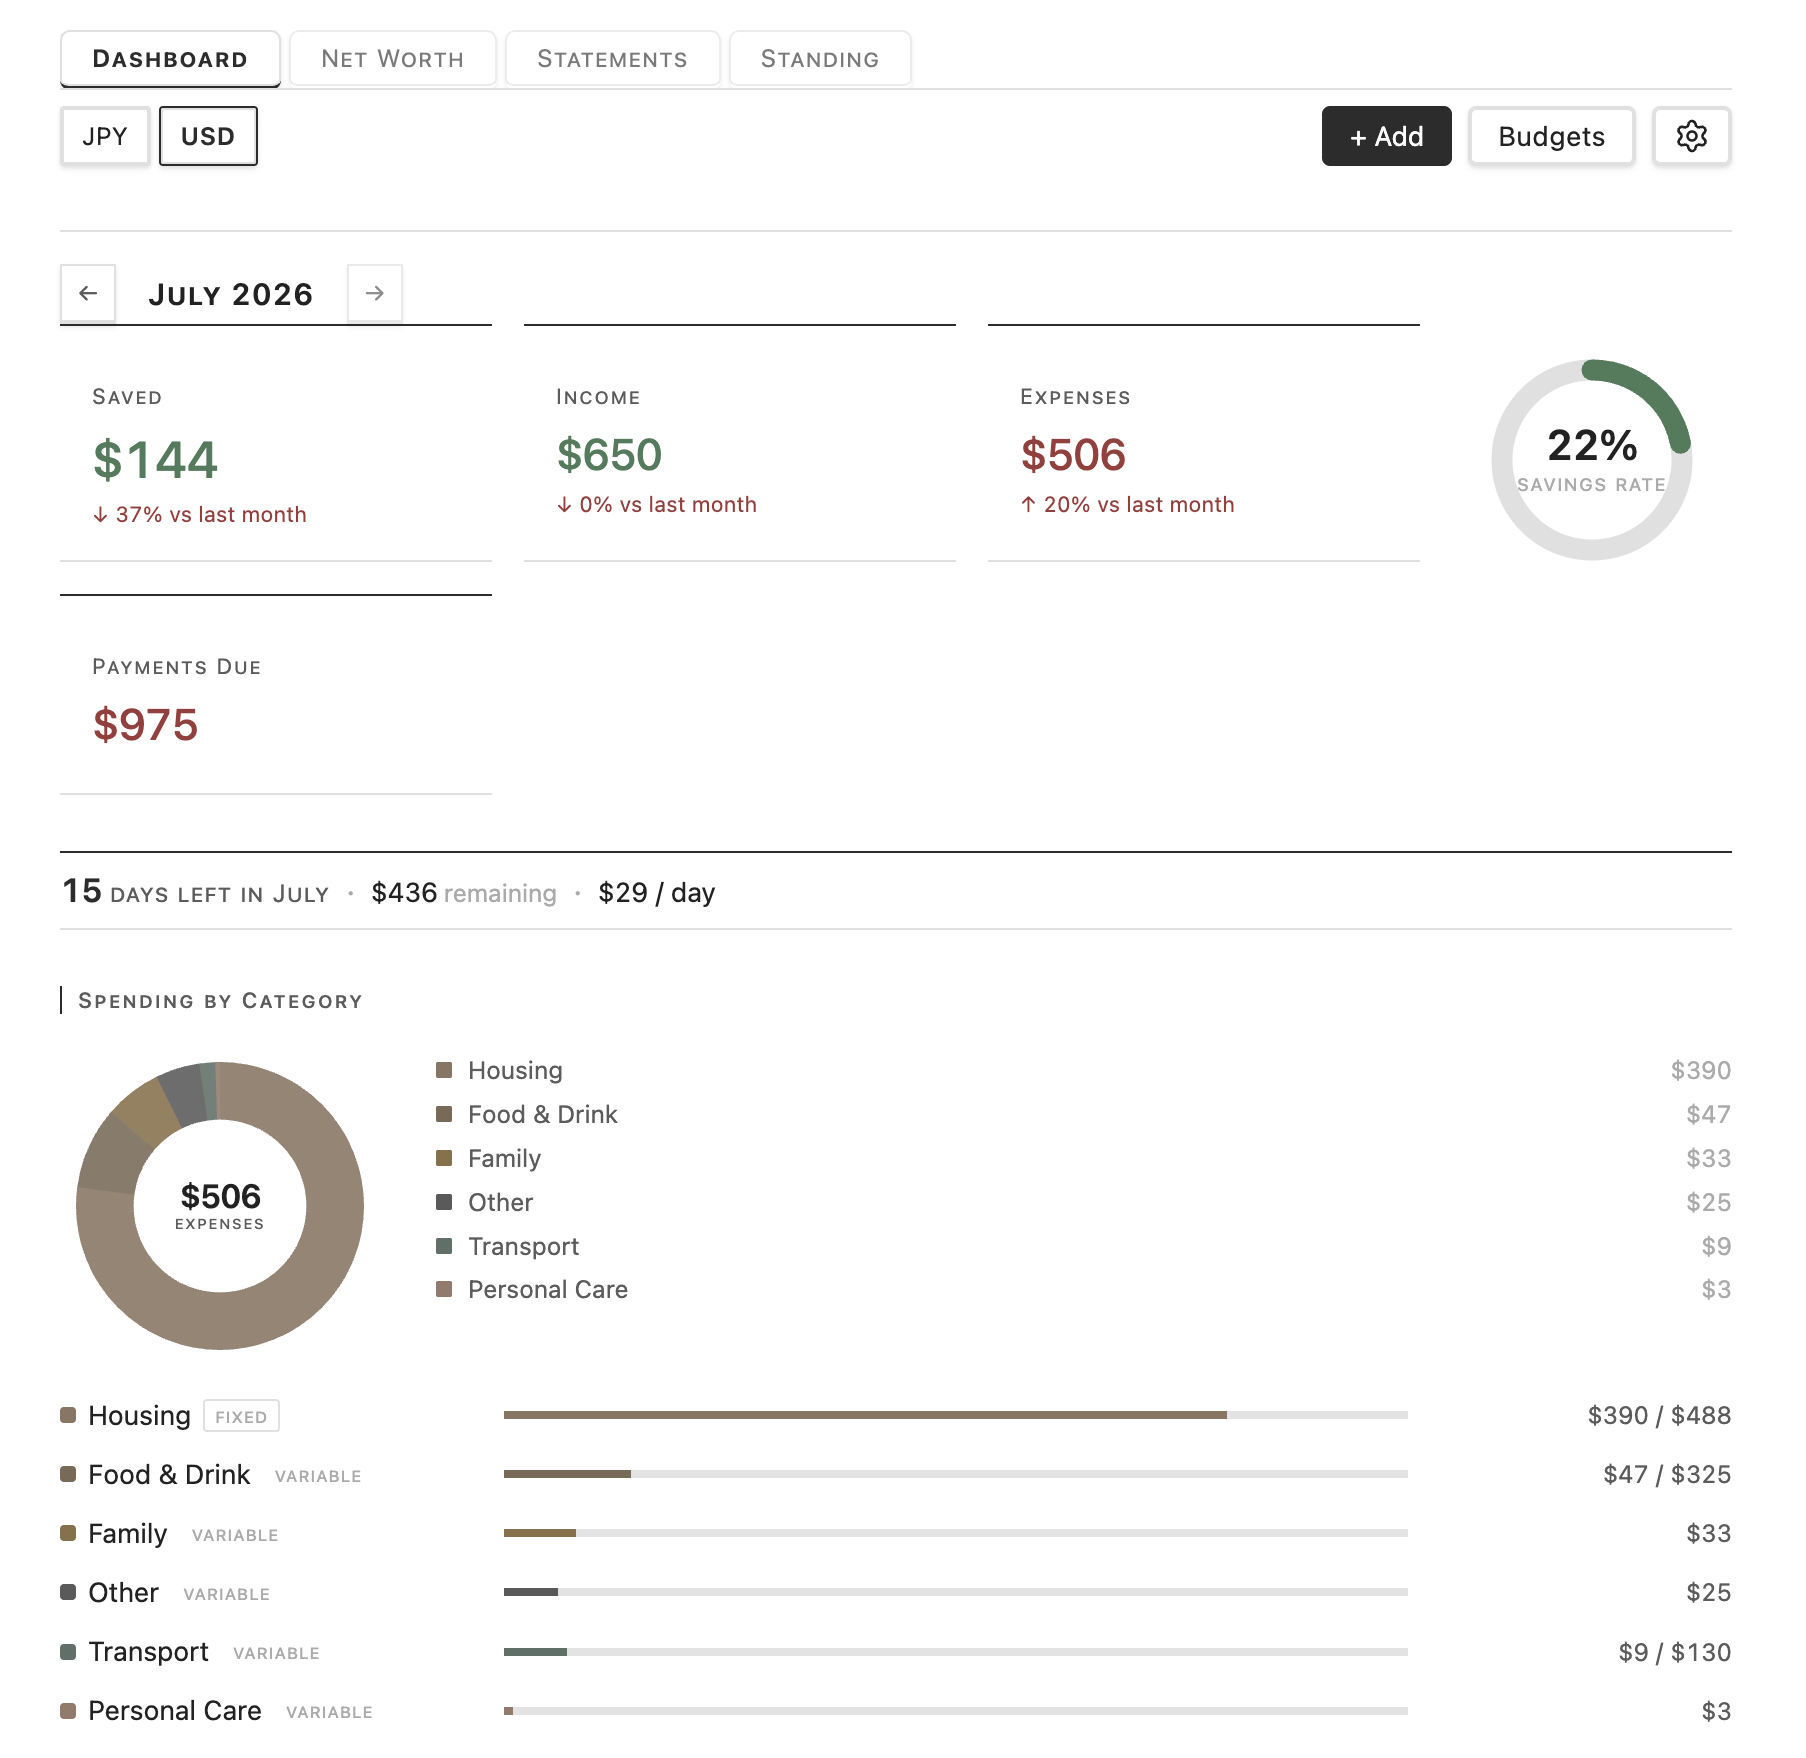Open the Statements tab
Viewport: 1806px width, 1758px height.
coord(612,59)
